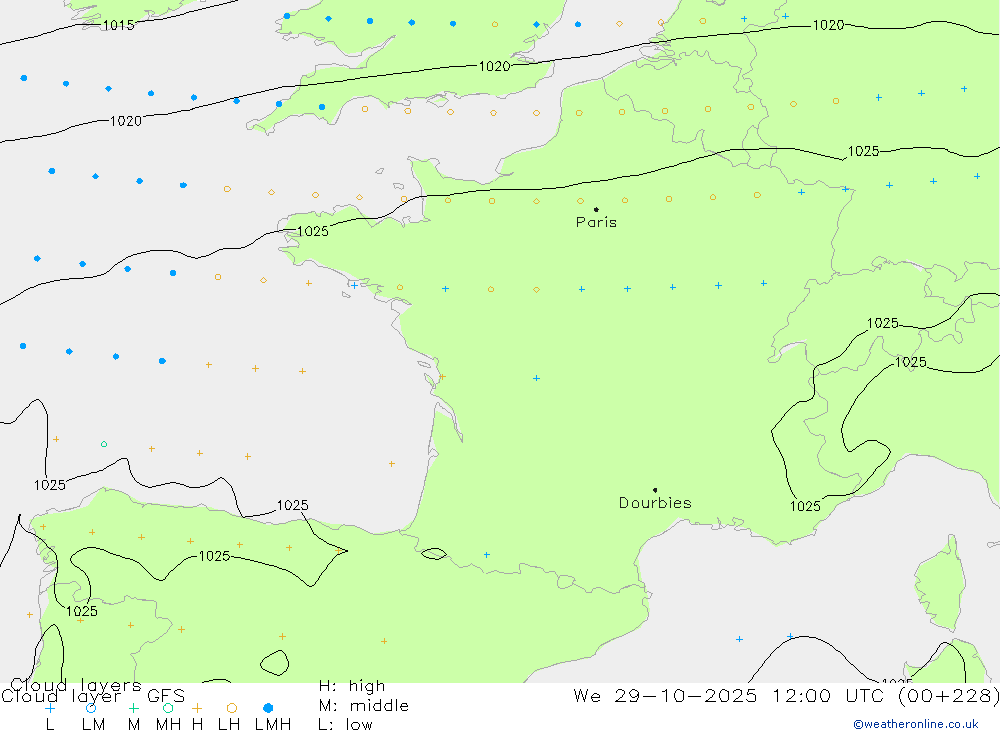Click the forecast date 'We 29-10-2025 12:00 UTC'
Screen dimensions: 1000x733
pos(732,695)
